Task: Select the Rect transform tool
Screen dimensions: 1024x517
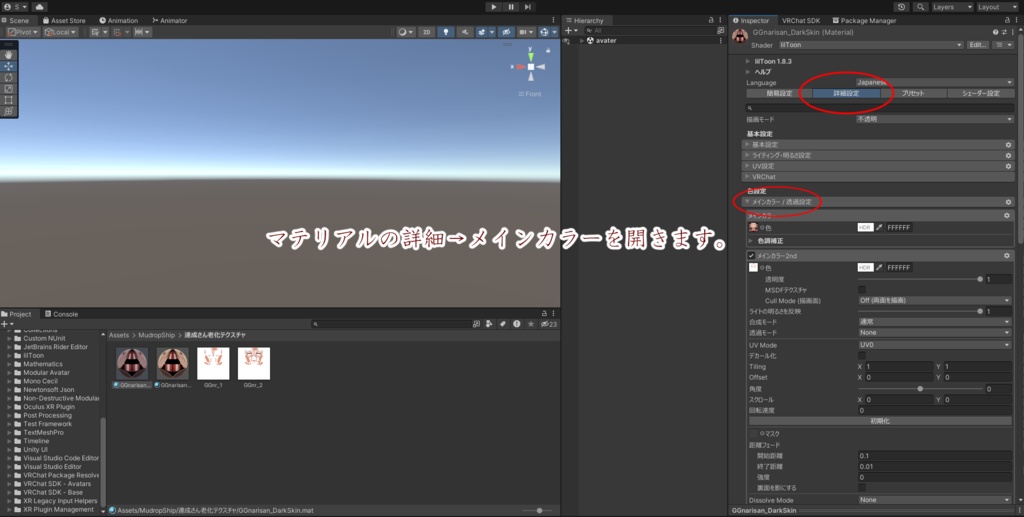Action: (8, 100)
